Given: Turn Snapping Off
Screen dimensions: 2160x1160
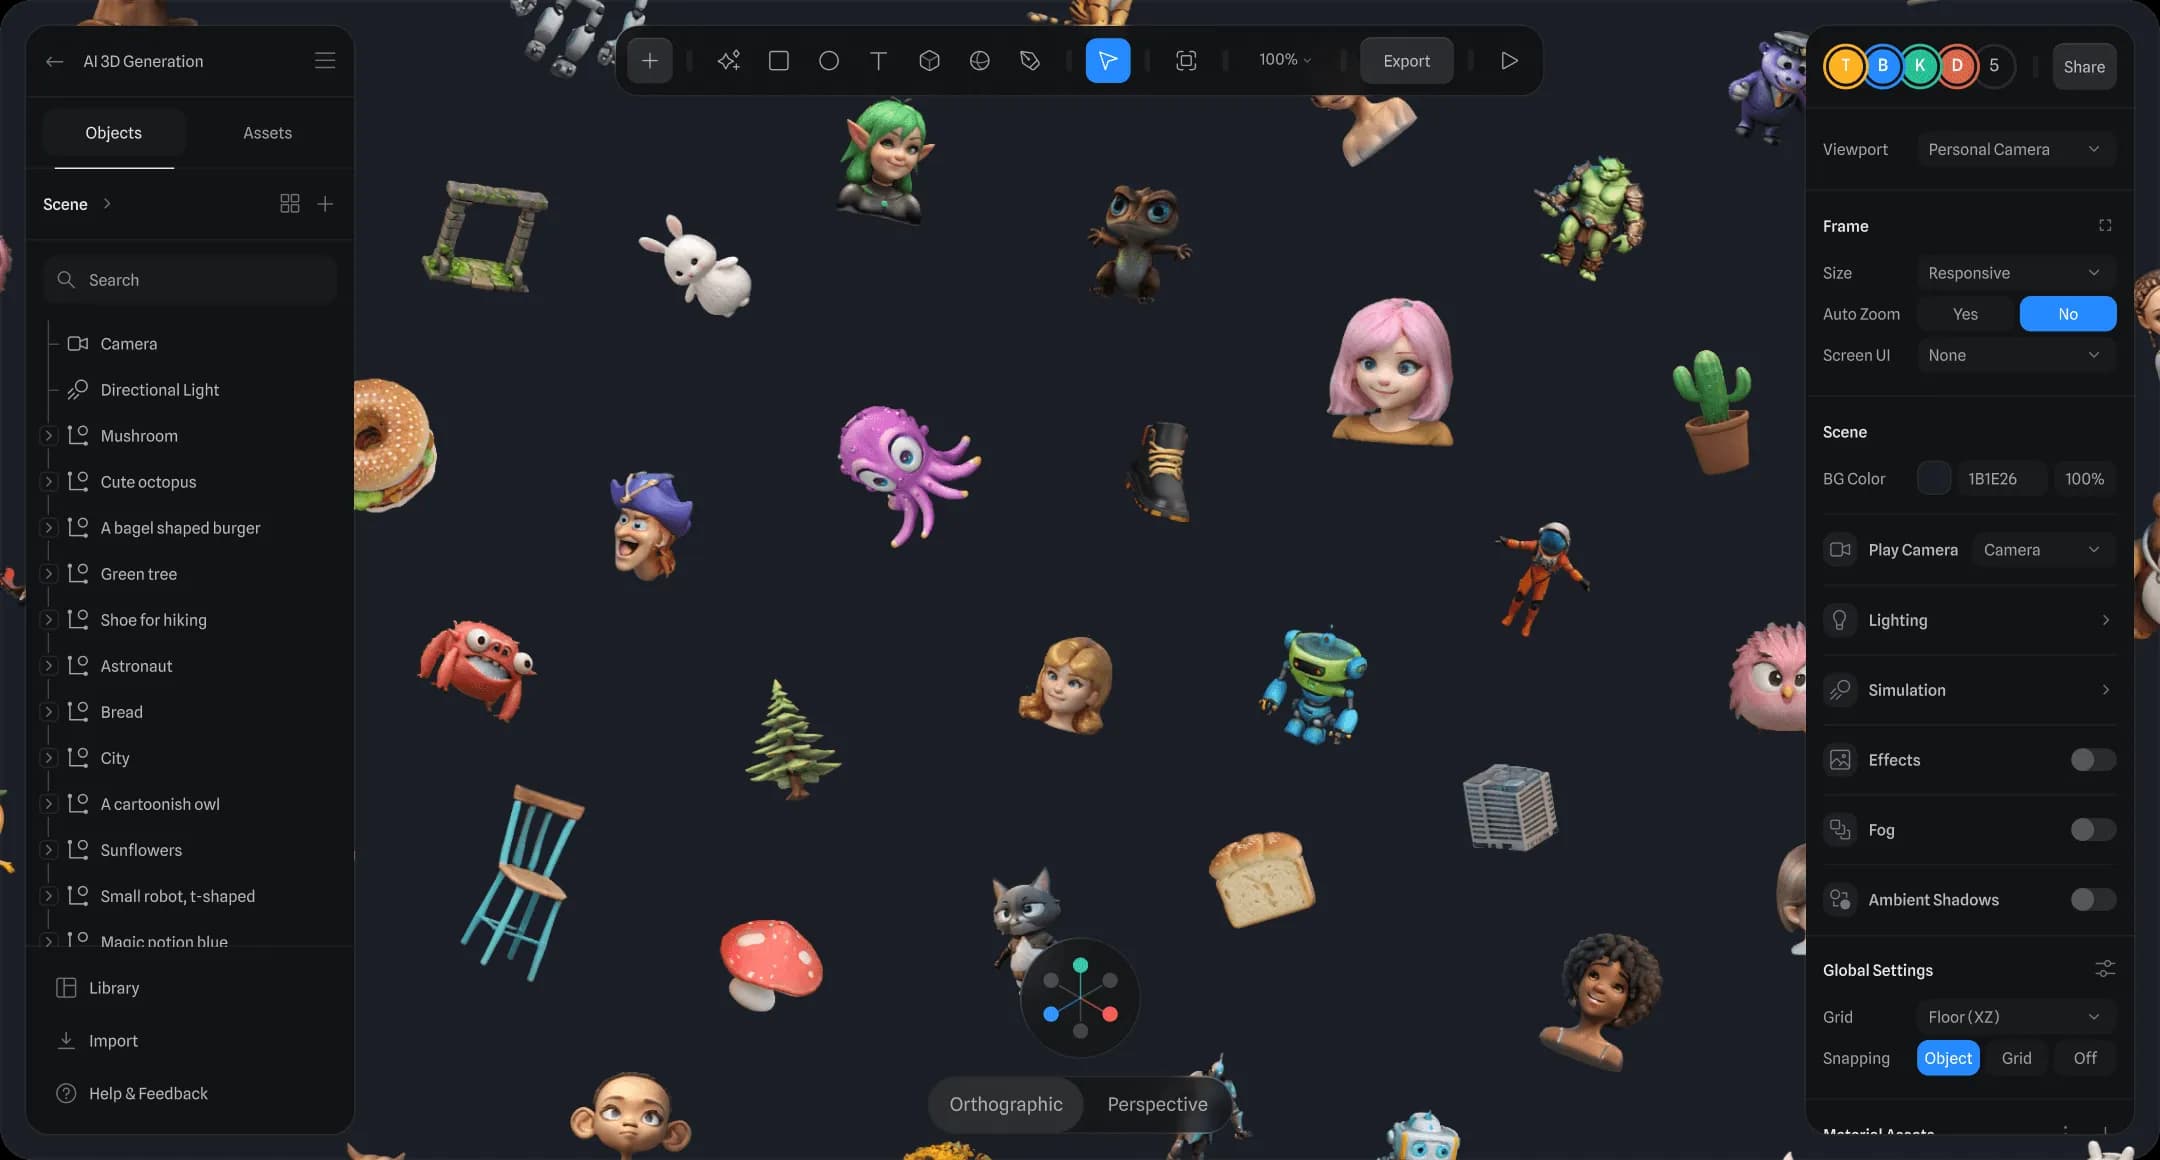Looking at the screenshot, I should click(x=2085, y=1058).
